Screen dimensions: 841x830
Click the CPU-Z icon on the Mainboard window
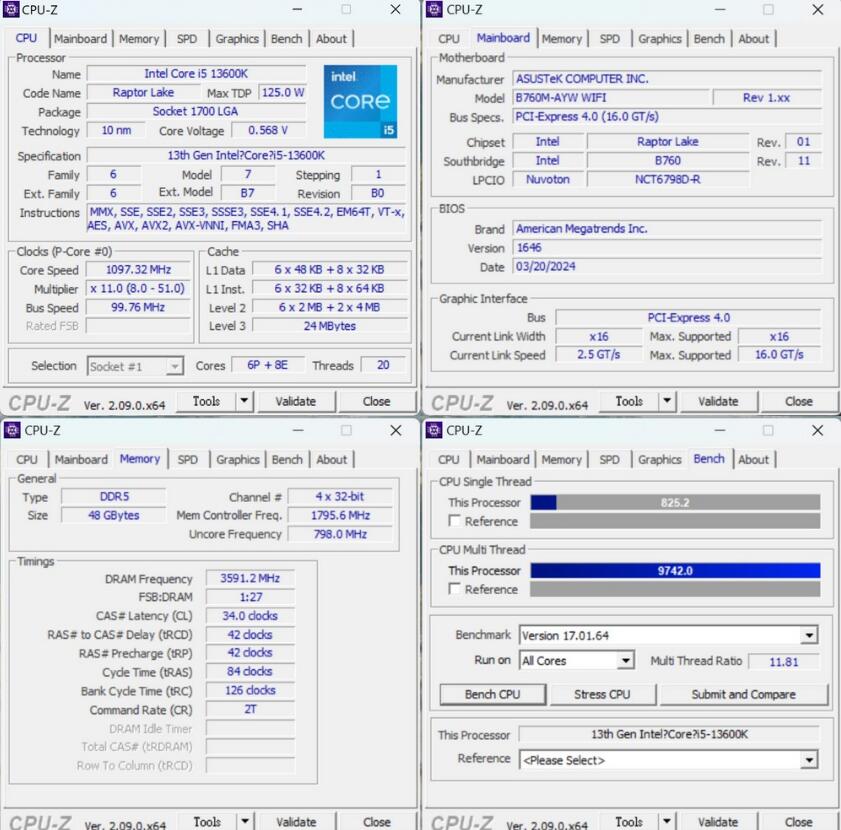pyautogui.click(x=433, y=9)
